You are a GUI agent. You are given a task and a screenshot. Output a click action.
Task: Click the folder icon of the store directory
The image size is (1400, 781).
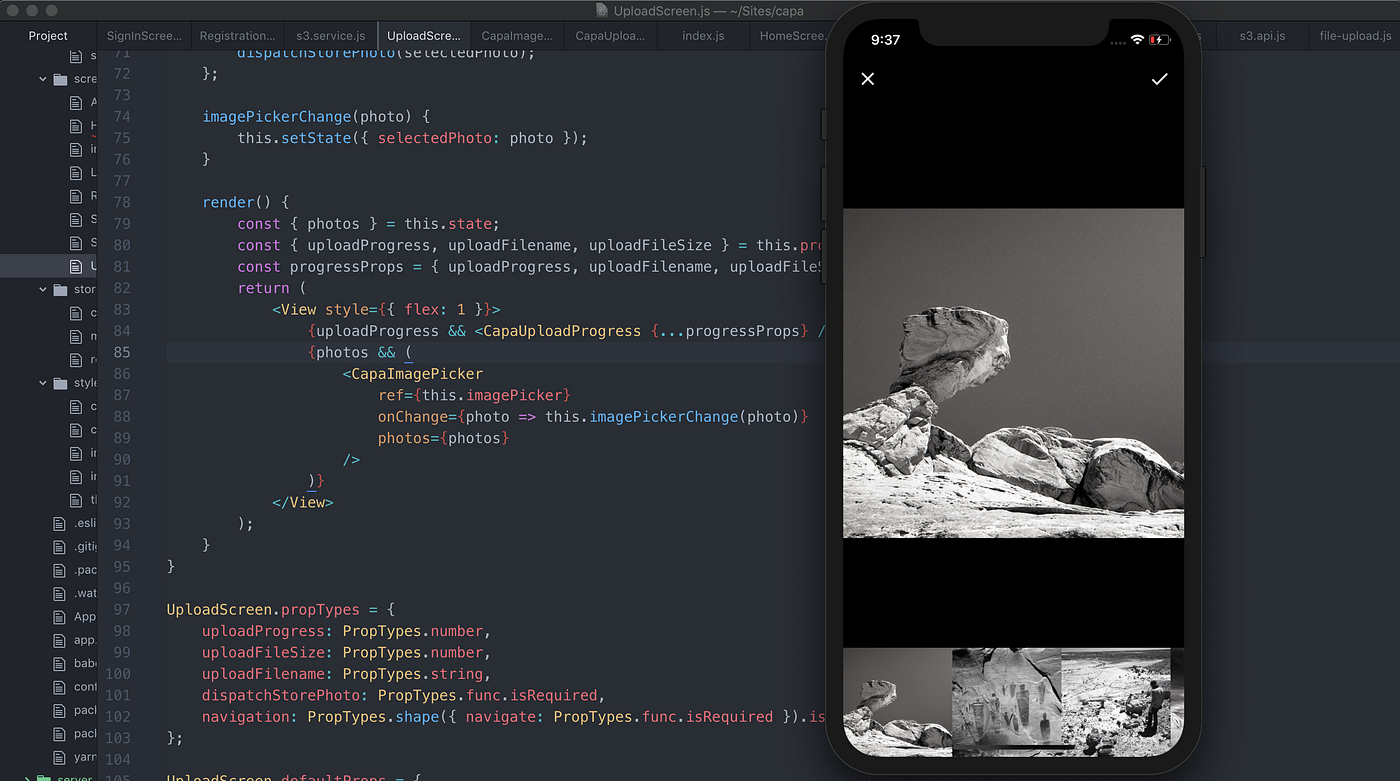61,289
